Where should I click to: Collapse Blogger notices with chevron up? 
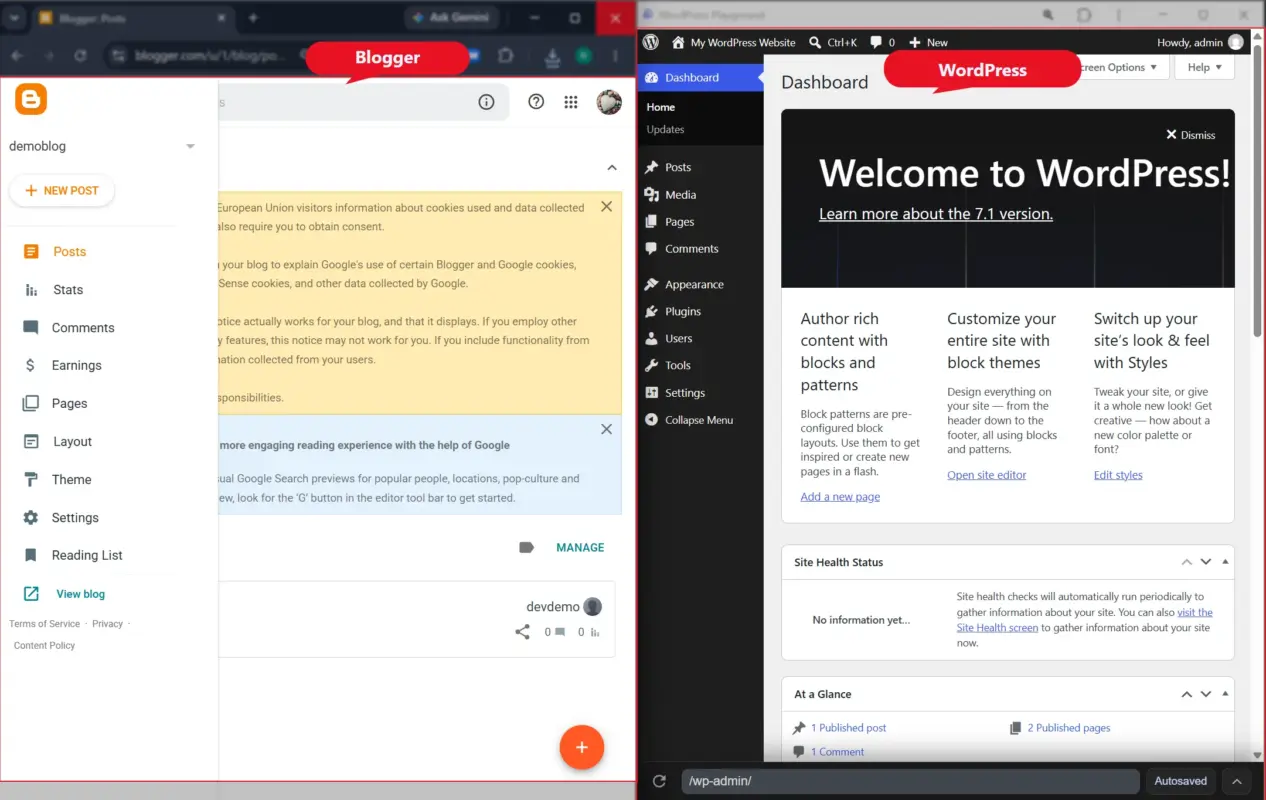[x=612, y=168]
